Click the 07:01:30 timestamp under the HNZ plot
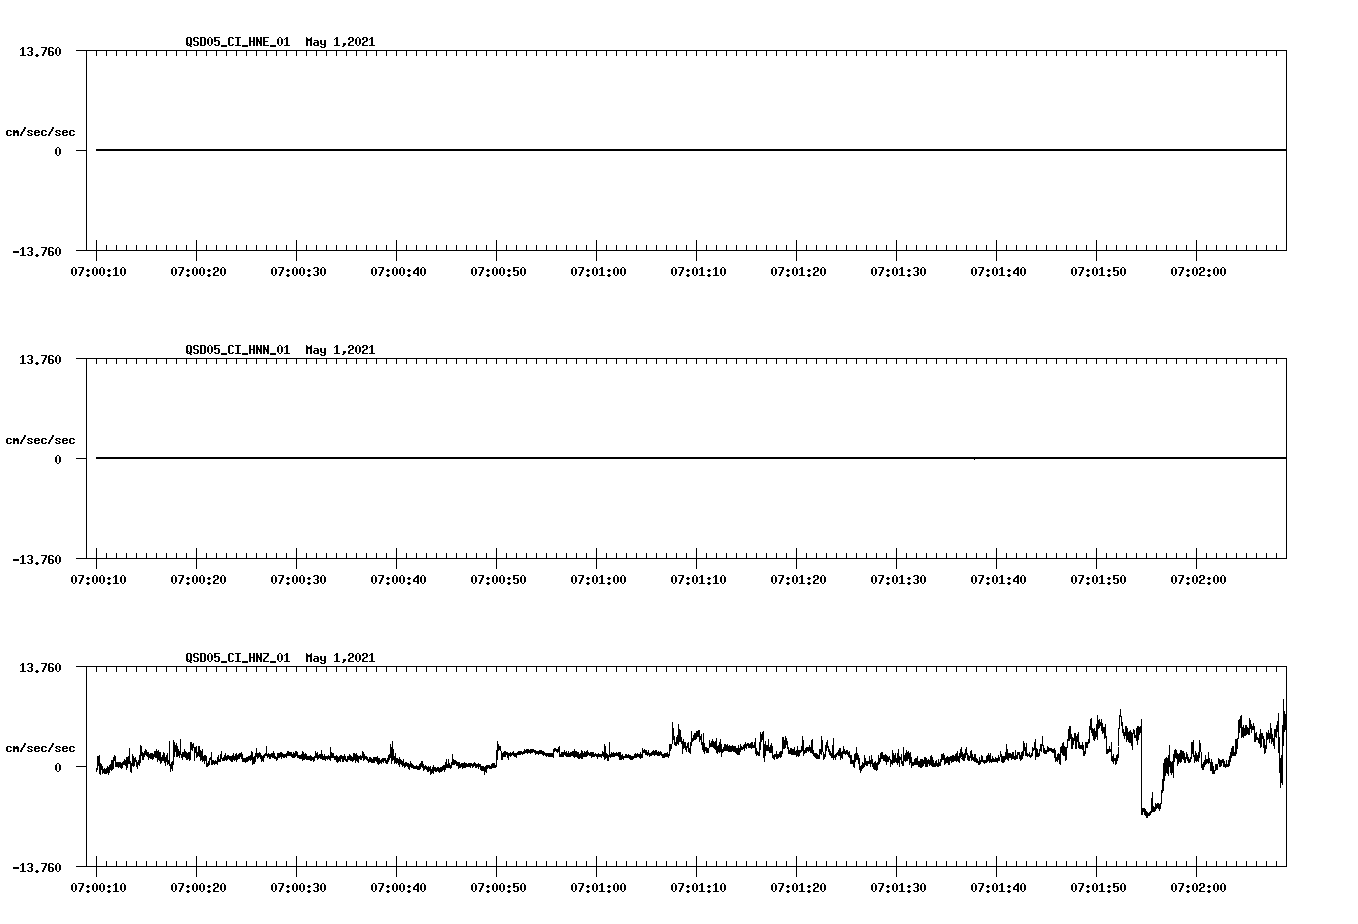 coord(897,886)
